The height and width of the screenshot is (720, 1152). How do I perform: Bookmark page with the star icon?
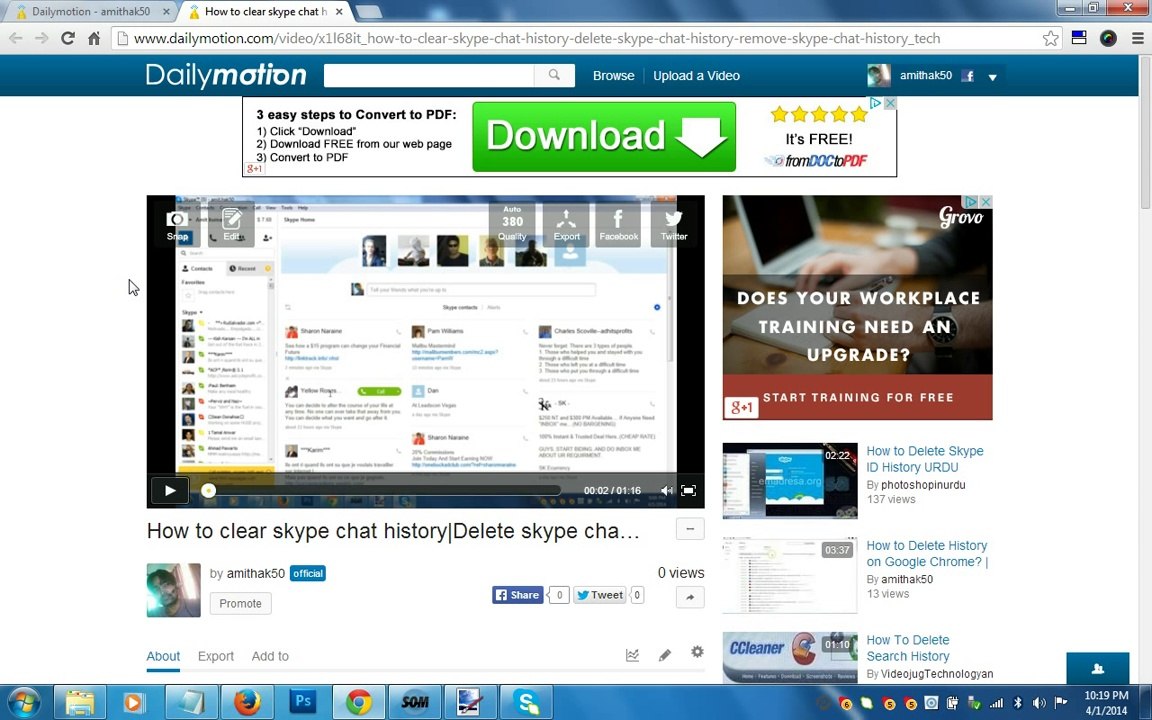point(1051,38)
